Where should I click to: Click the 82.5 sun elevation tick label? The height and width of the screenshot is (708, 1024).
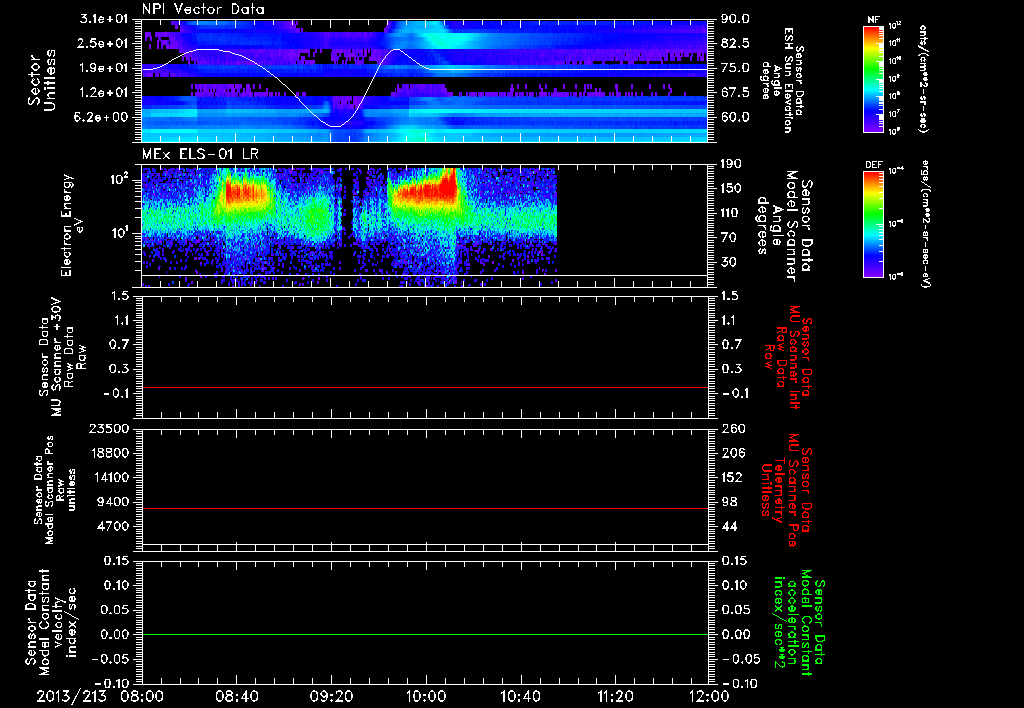click(735, 43)
